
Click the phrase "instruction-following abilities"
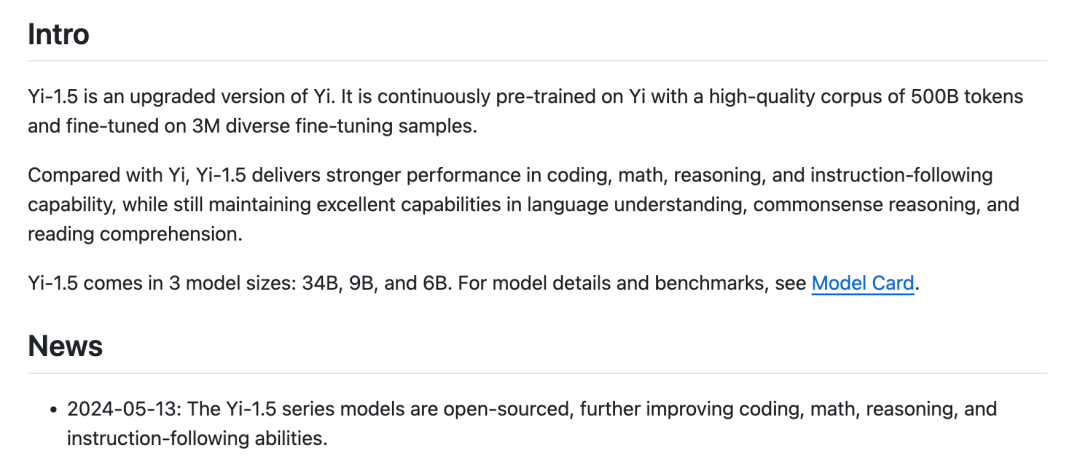click(x=195, y=438)
